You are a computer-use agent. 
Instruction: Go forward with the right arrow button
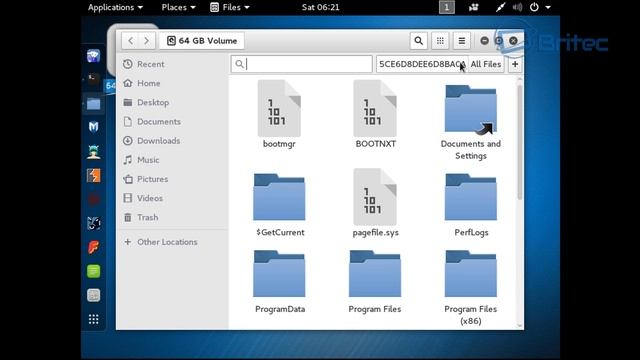pyautogui.click(x=147, y=41)
